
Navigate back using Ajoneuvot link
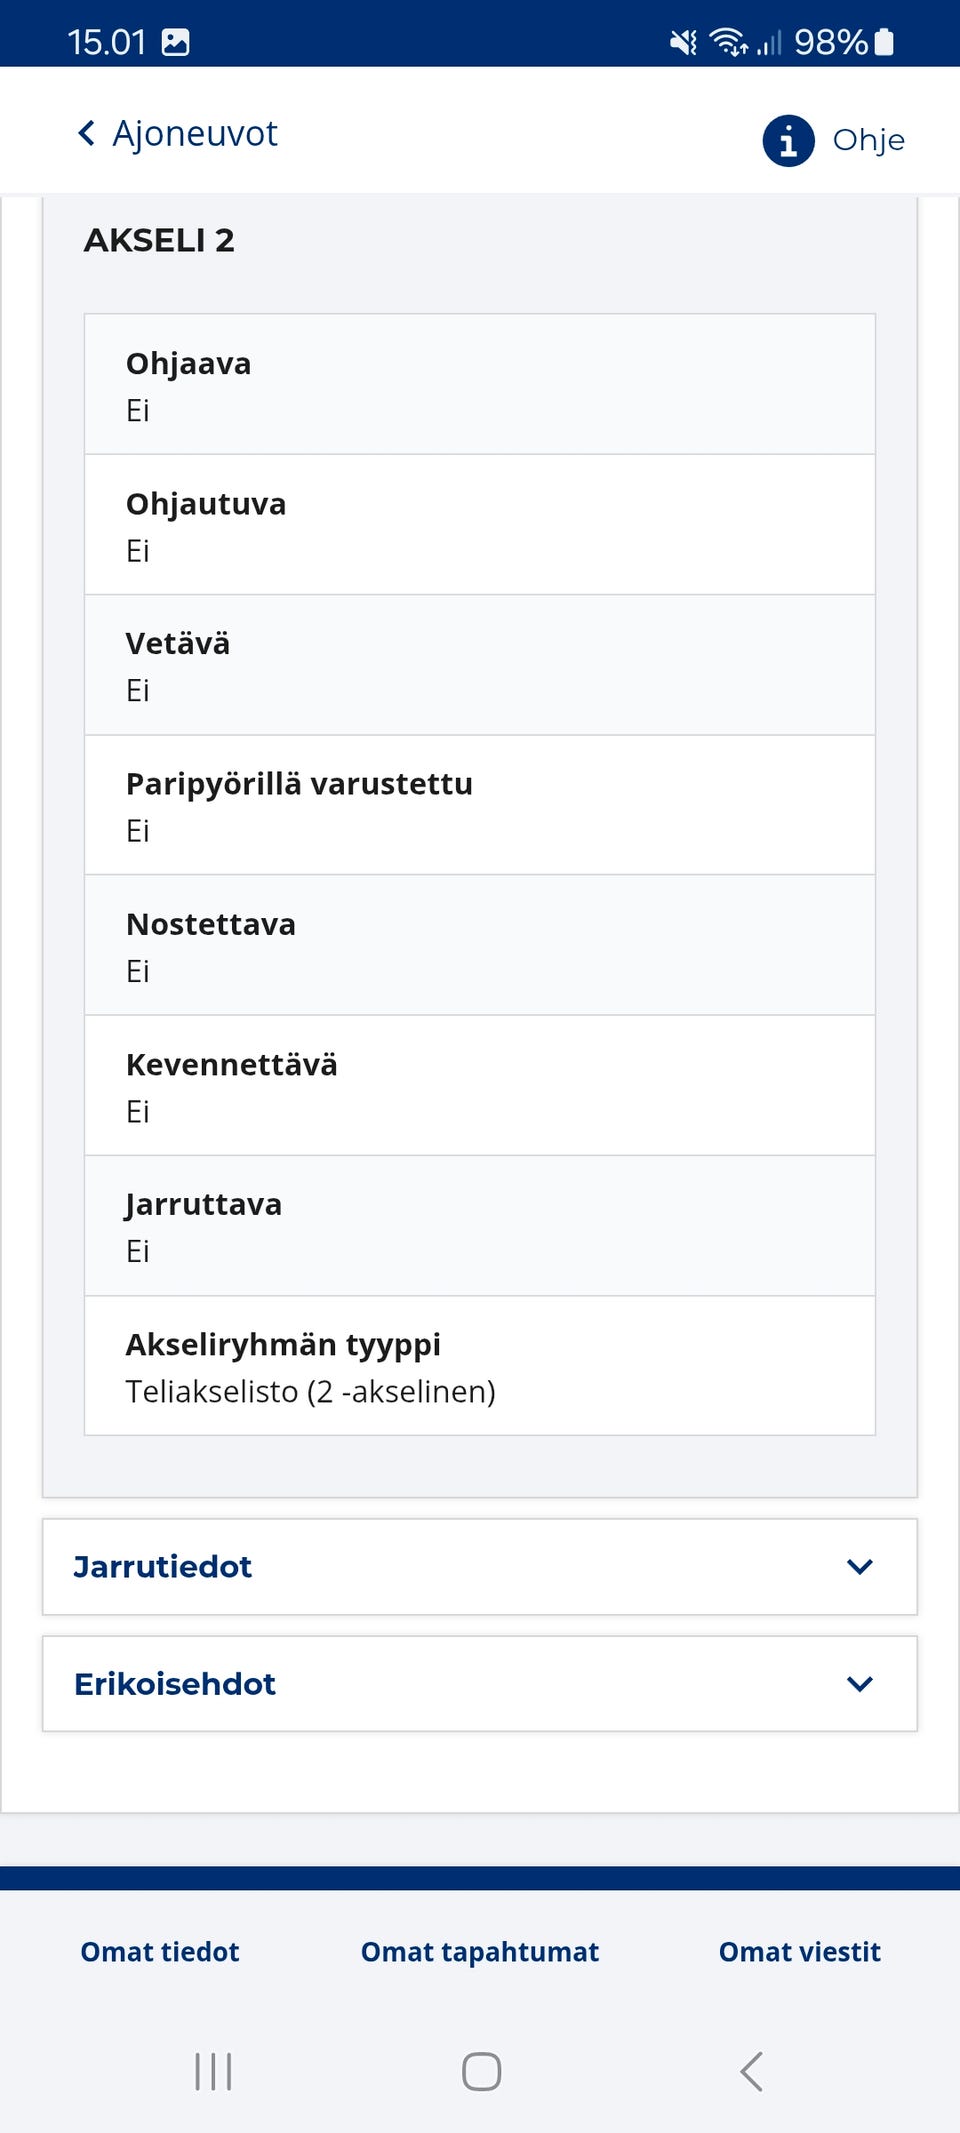(195, 132)
